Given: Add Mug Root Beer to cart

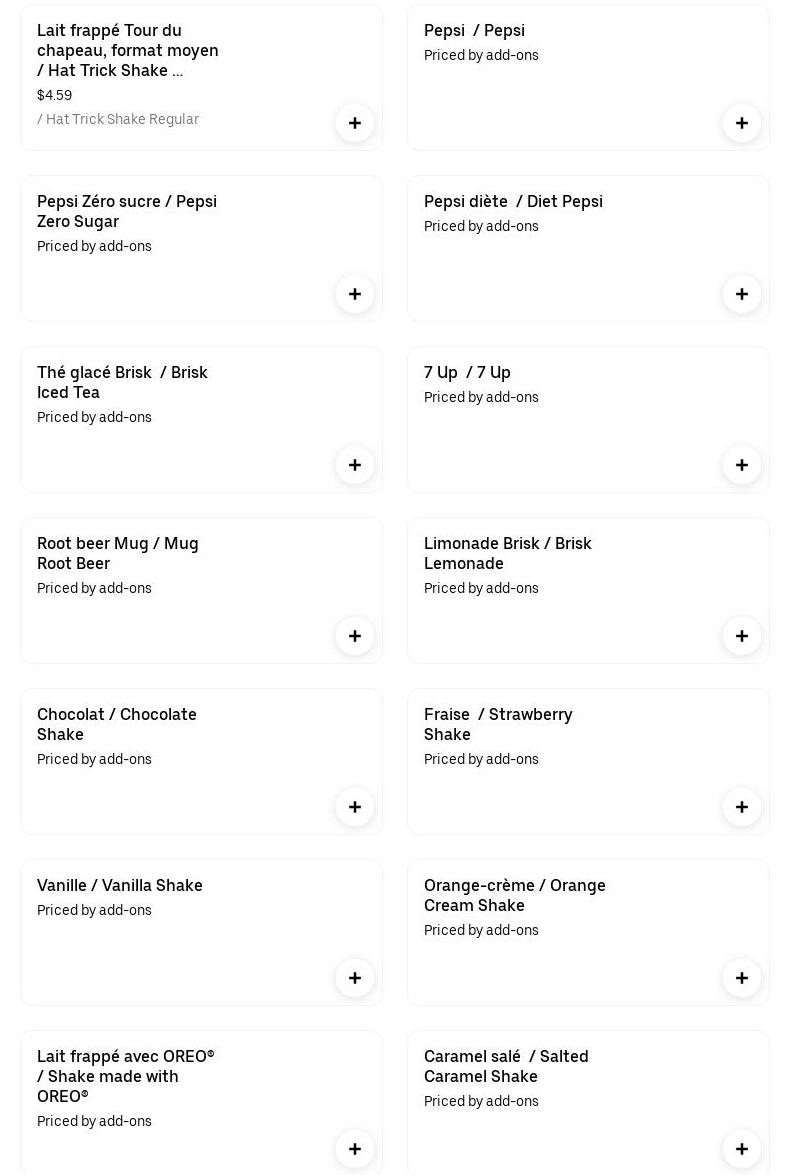Looking at the screenshot, I should point(355,636).
